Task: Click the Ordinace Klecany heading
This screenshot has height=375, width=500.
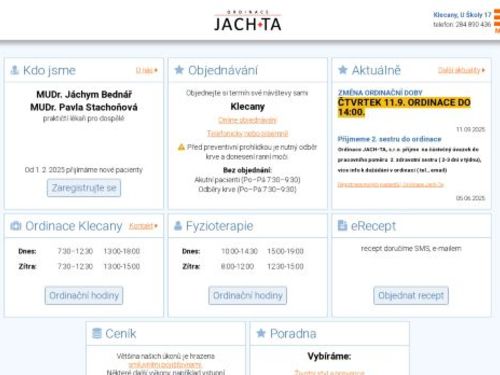Action: 74,226
